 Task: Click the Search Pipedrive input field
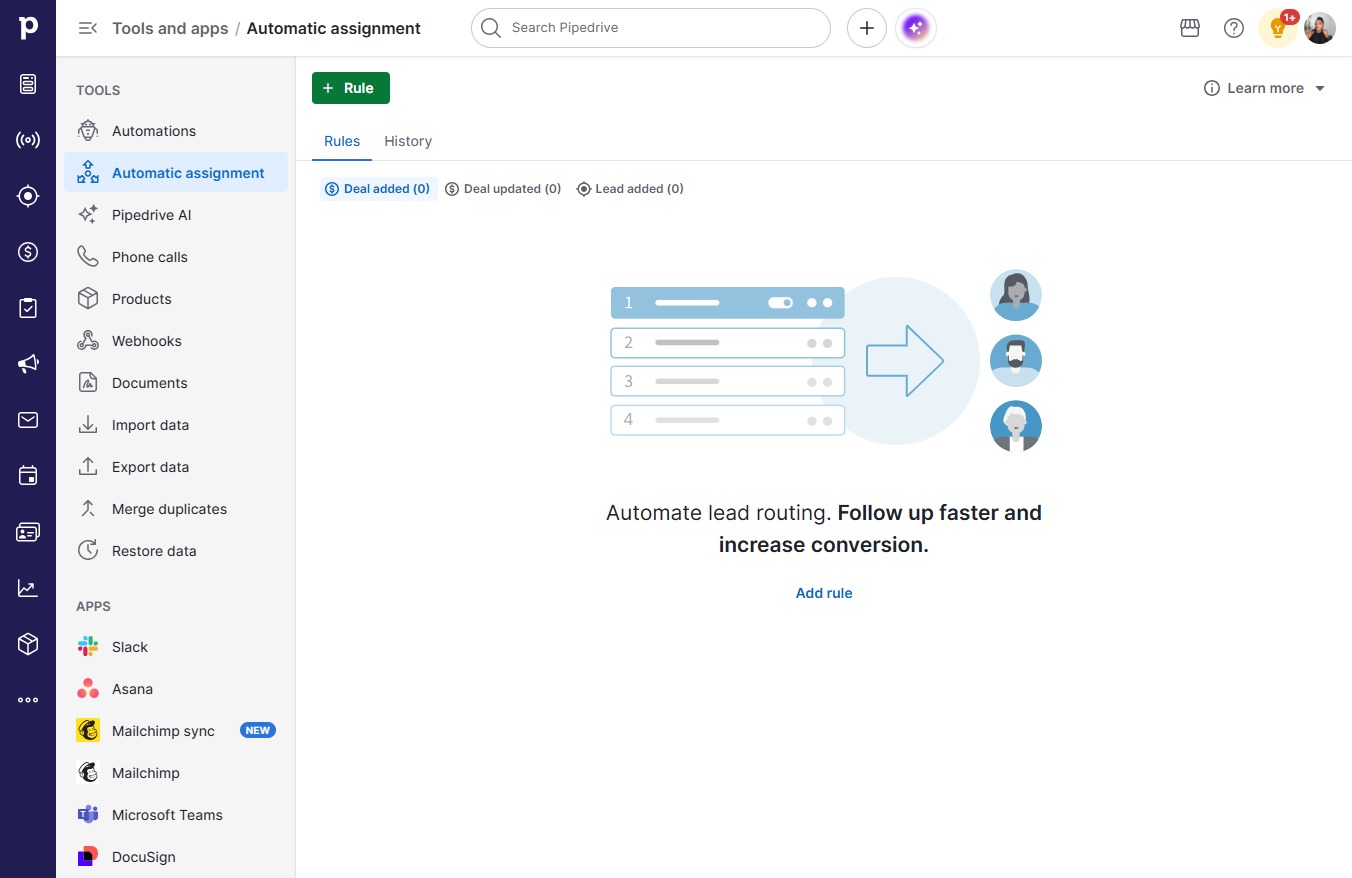(x=651, y=28)
